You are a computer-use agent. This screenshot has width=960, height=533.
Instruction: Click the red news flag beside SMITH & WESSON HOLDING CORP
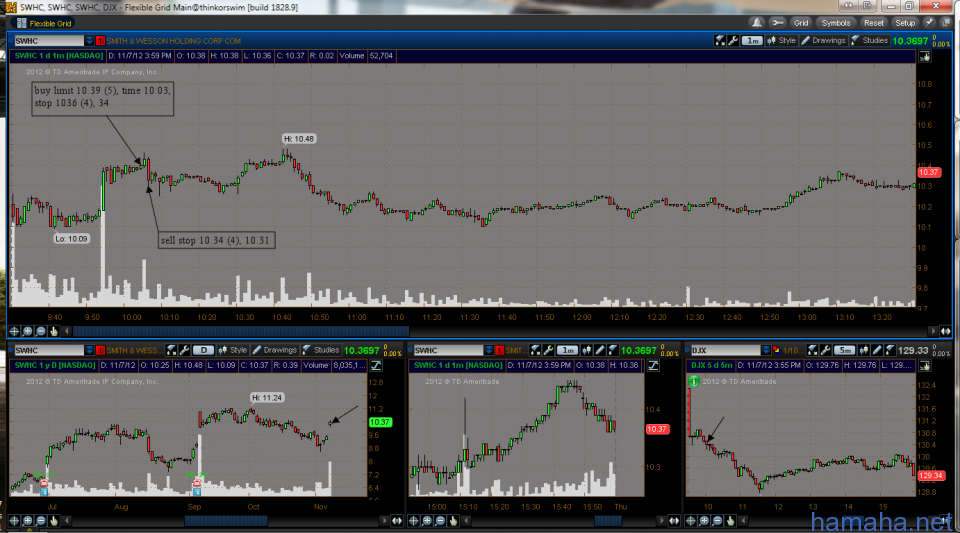[x=100, y=41]
